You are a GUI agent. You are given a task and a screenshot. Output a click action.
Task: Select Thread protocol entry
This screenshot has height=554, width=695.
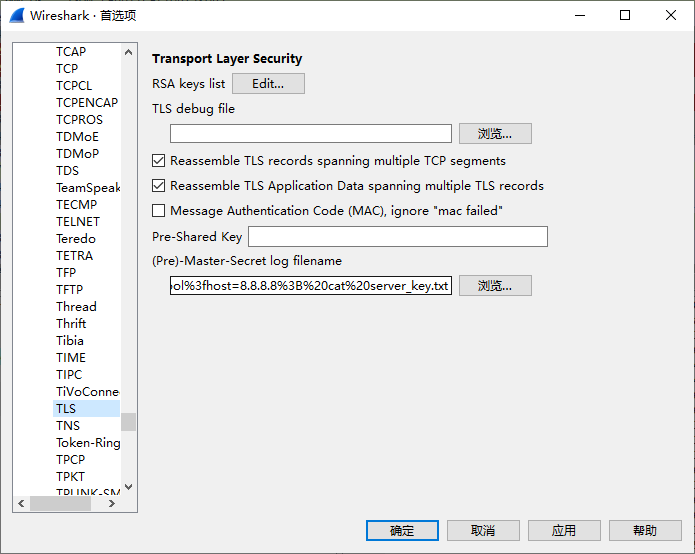coord(76,307)
